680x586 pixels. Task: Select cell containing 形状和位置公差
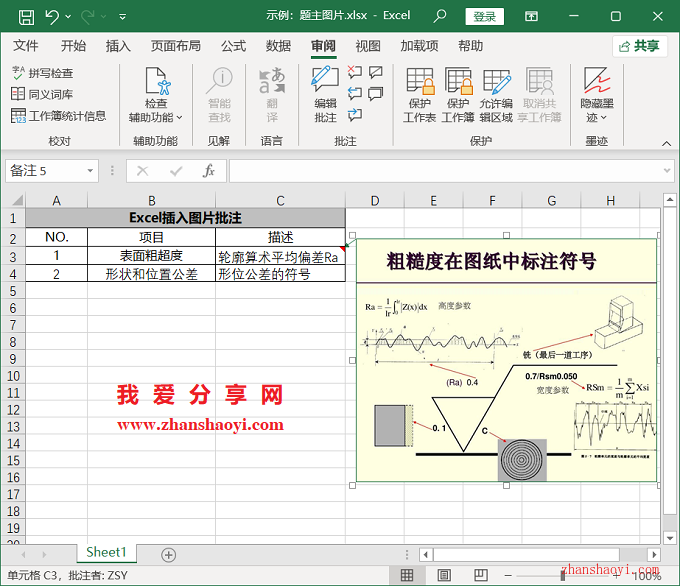click(x=151, y=274)
